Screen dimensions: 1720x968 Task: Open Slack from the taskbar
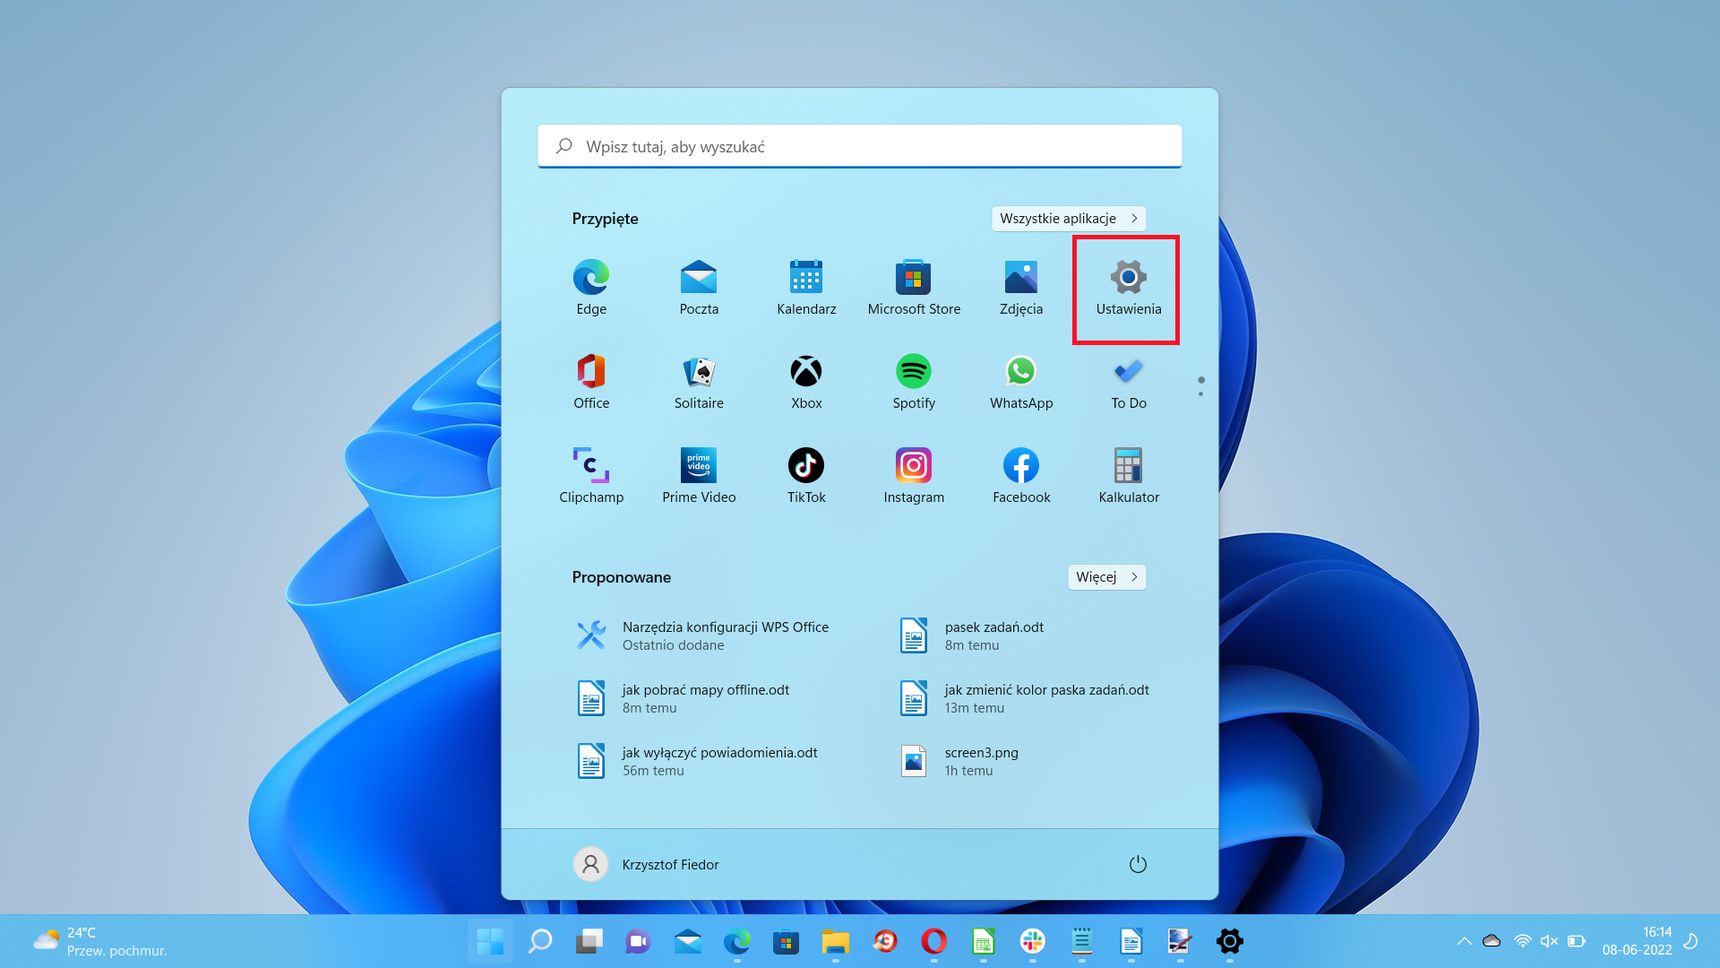click(x=1032, y=941)
